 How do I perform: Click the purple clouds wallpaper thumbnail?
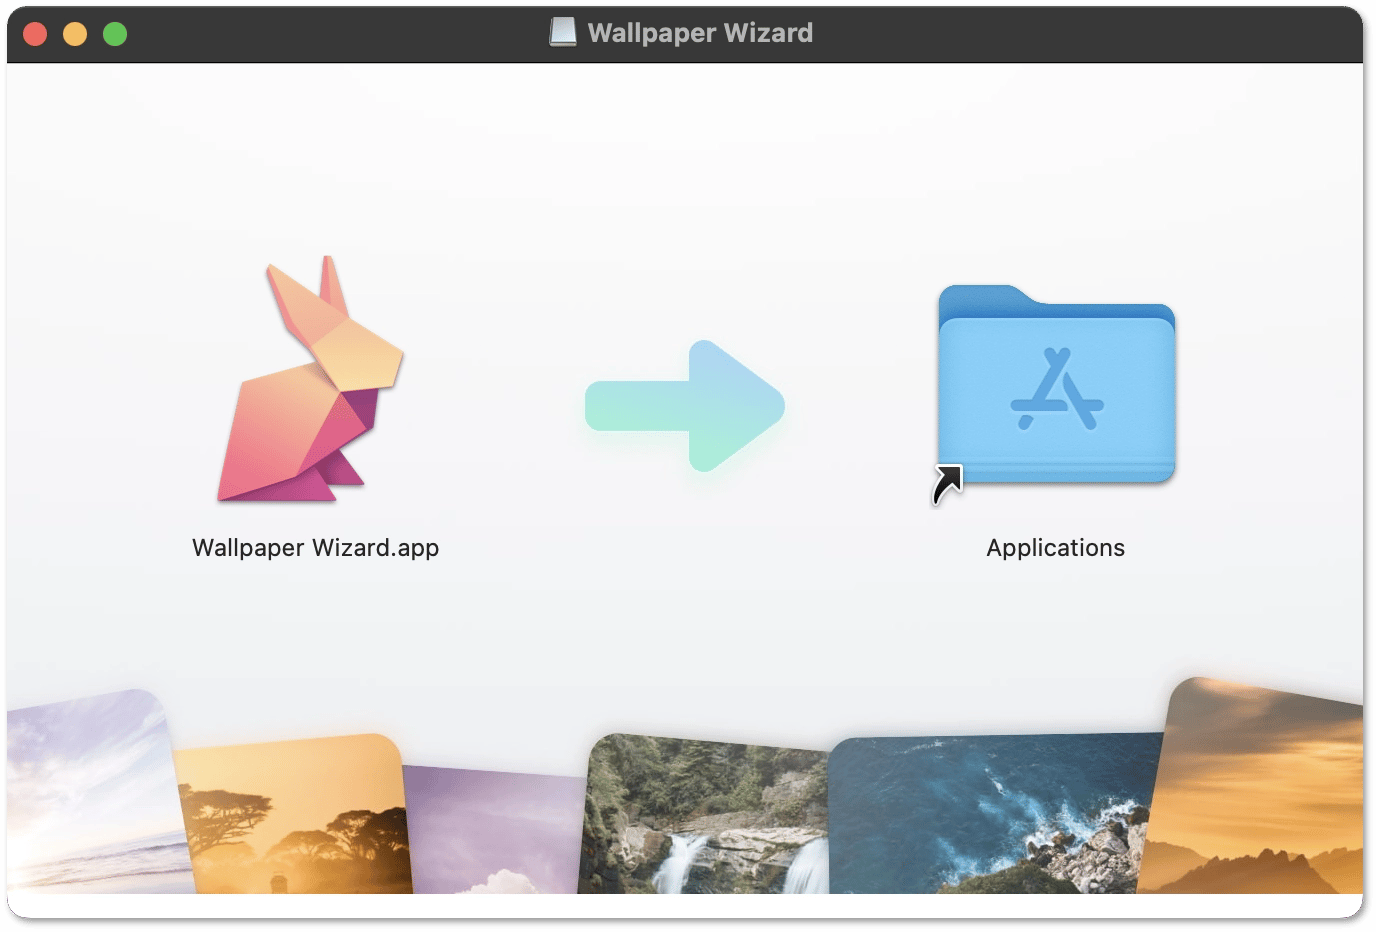pos(495,830)
